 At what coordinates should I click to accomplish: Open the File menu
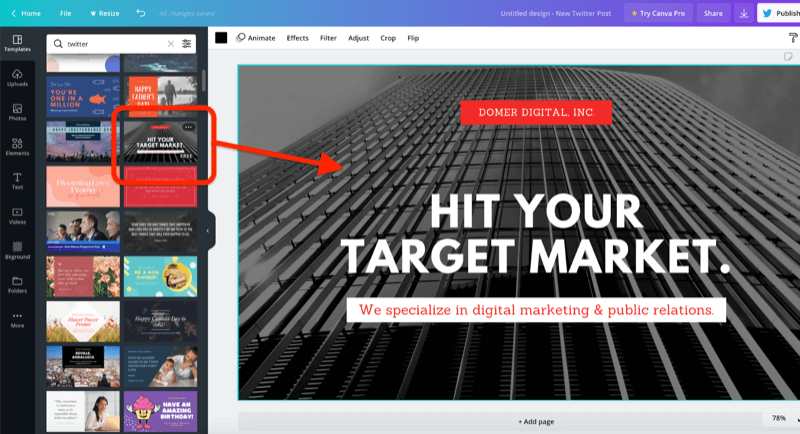[65, 13]
